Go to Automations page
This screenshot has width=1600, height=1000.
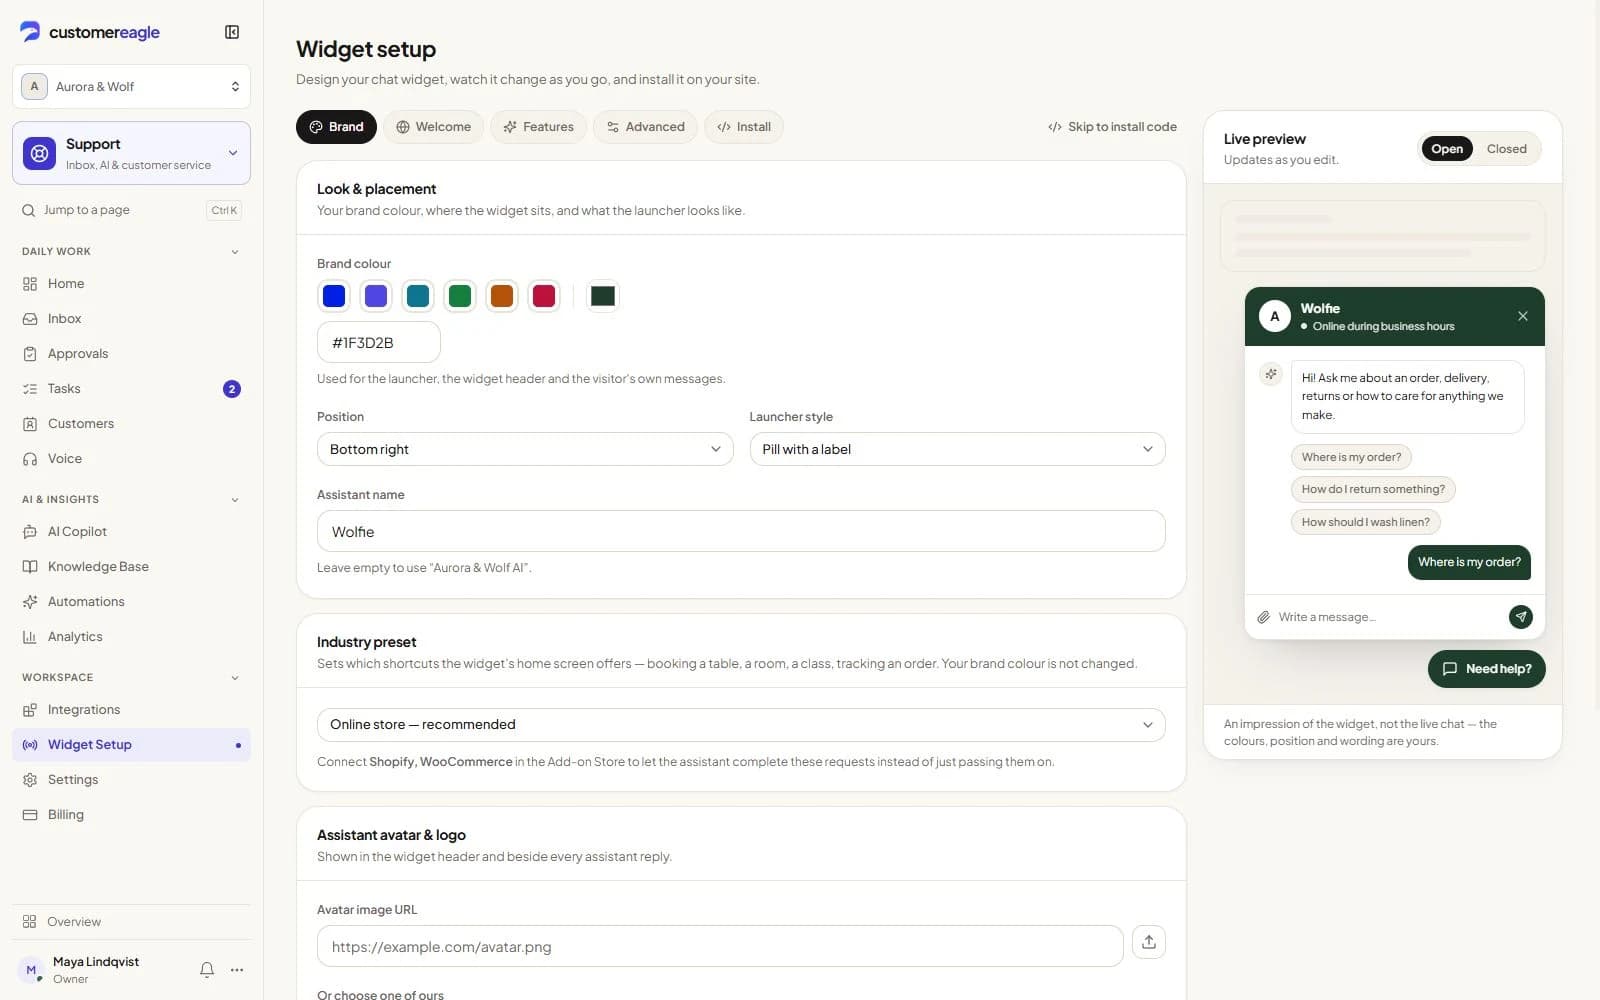131,602
